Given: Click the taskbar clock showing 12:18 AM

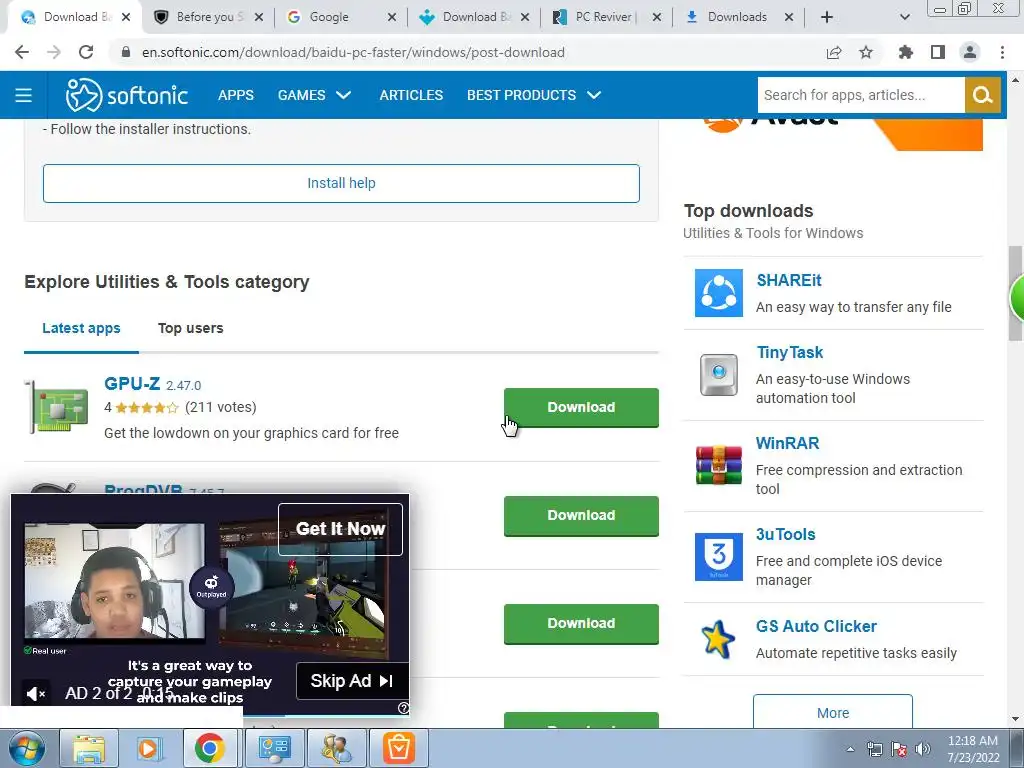Looking at the screenshot, I should tap(973, 749).
